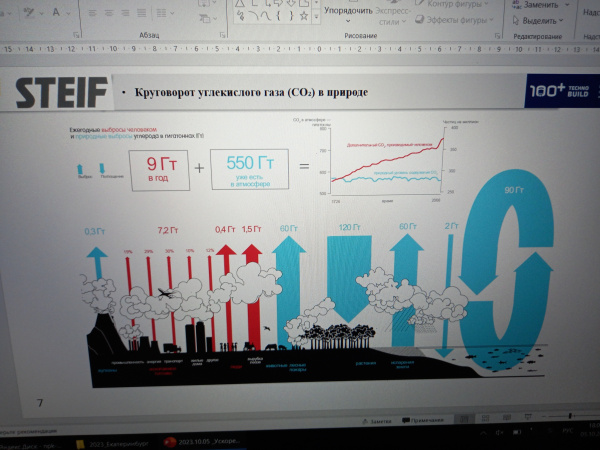The height and width of the screenshot is (450, 600).
Task: Open the Контур фигуры dropdown
Action: (x=452, y=4)
